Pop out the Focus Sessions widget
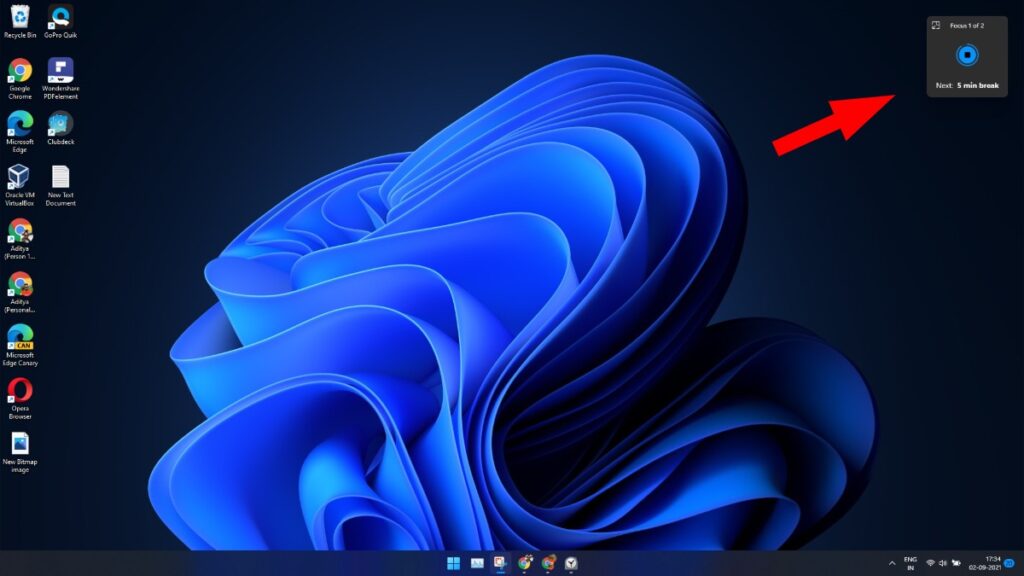 point(936,24)
